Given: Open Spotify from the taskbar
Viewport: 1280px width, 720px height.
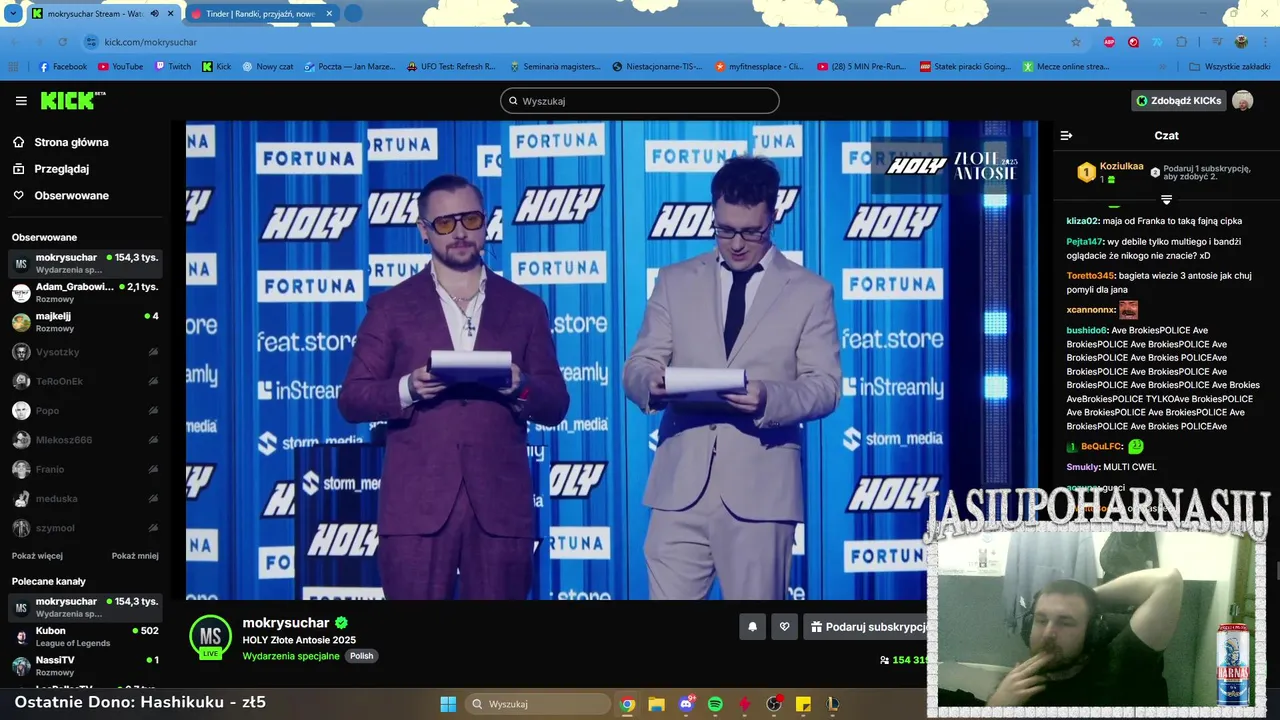Looking at the screenshot, I should [715, 704].
